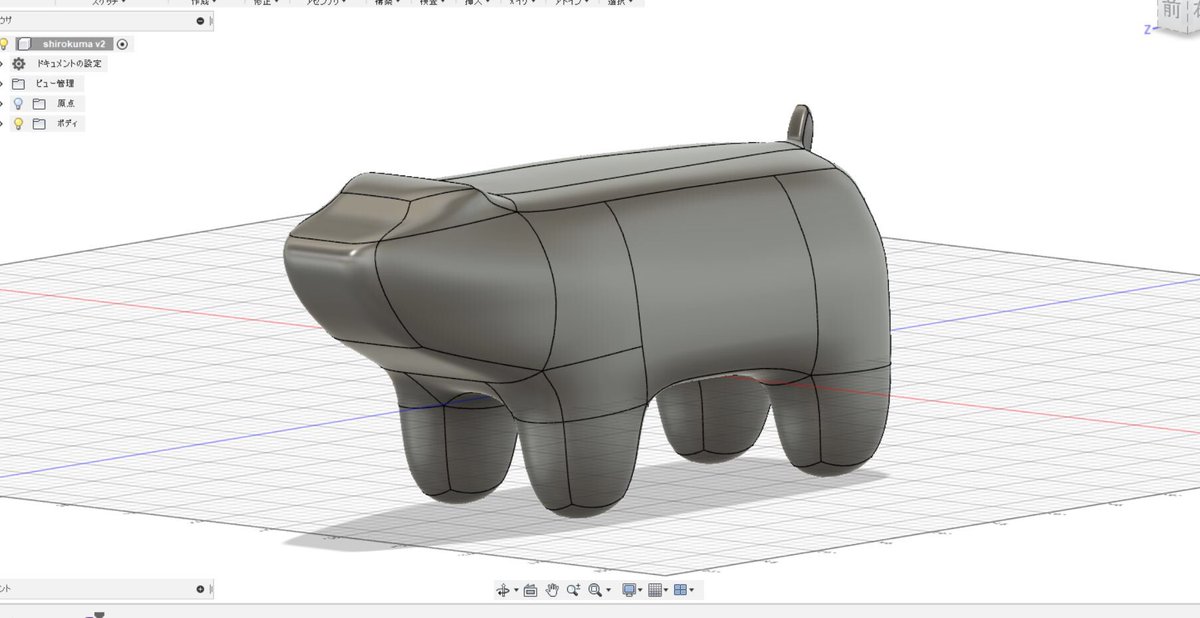1200x618 pixels.
Task: Expand the Grid and Snaps dropdown arrow
Action: coord(666,590)
